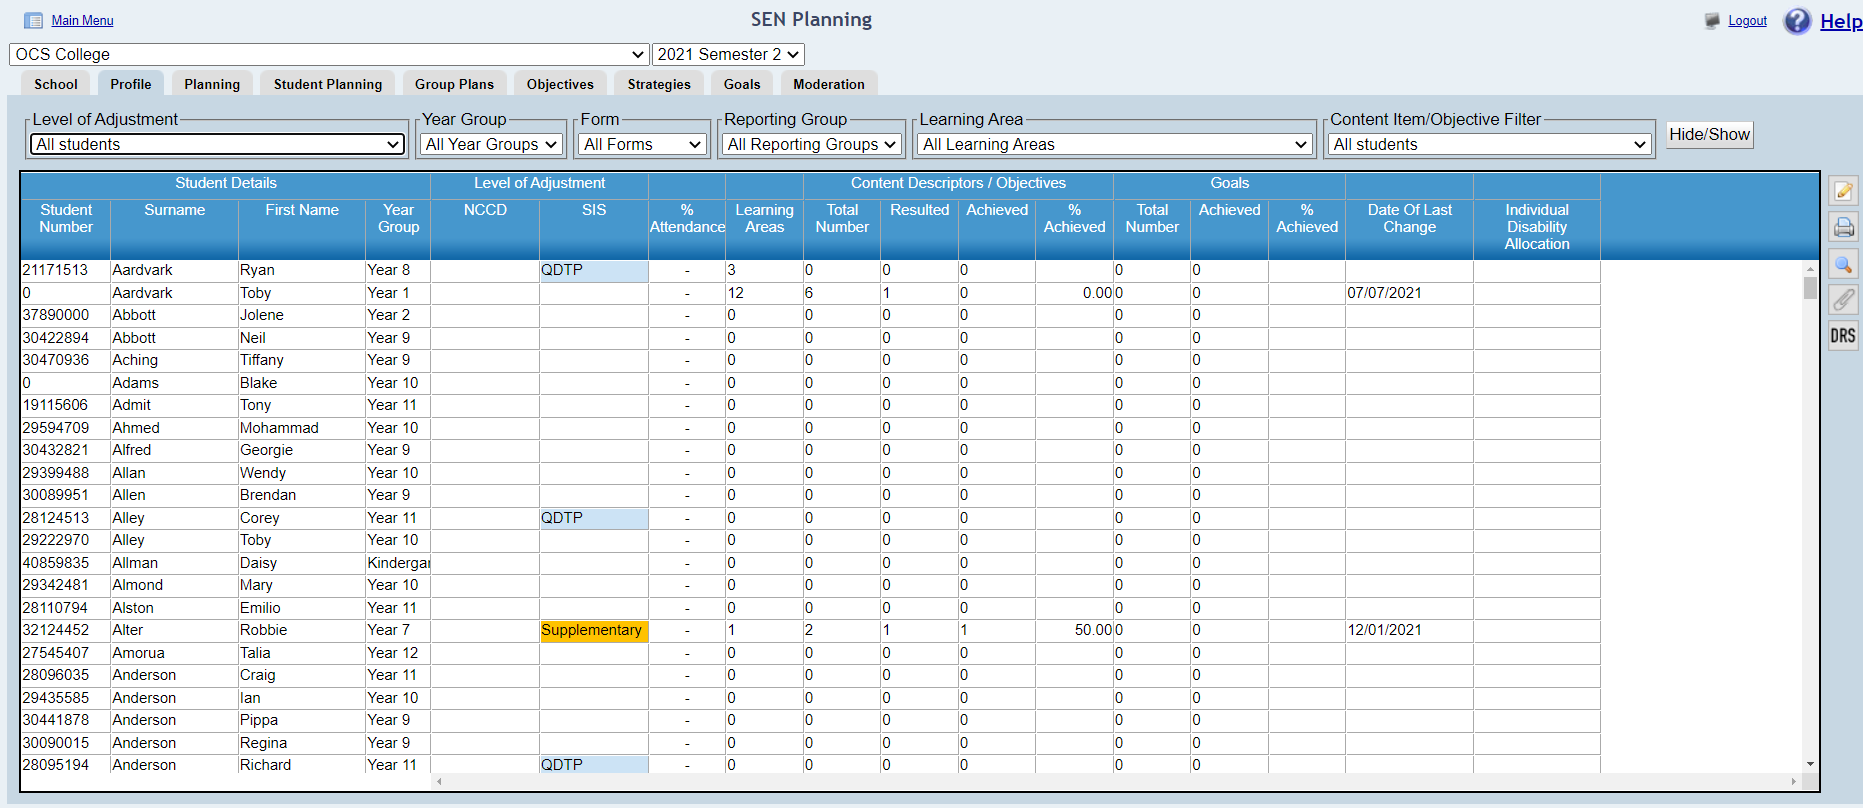Click the edit pencil icon in the side toolbar
The image size is (1863, 808).
click(x=1843, y=191)
